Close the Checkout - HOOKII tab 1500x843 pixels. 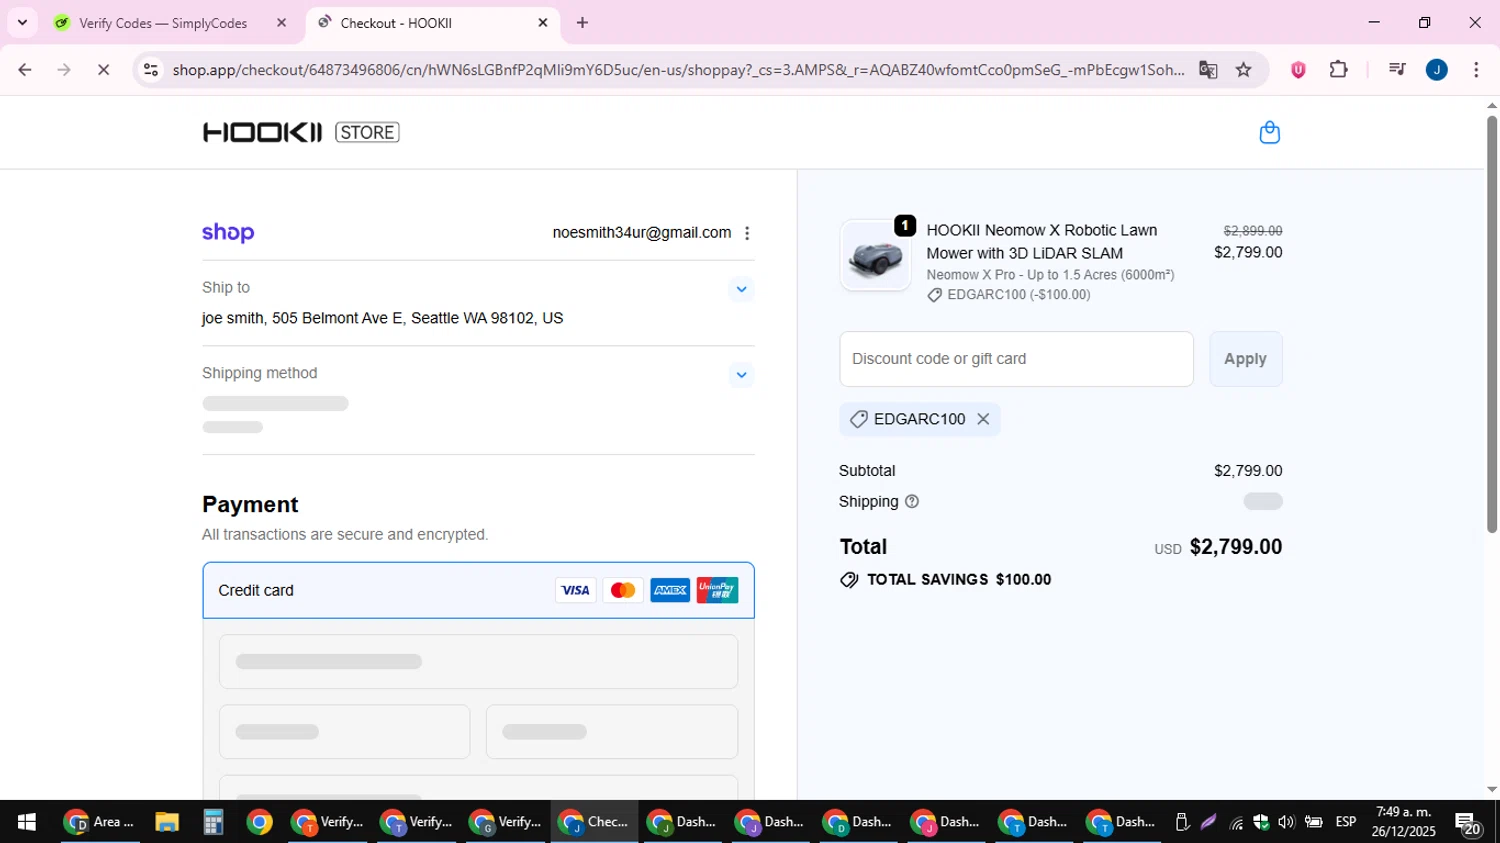[x=543, y=23]
